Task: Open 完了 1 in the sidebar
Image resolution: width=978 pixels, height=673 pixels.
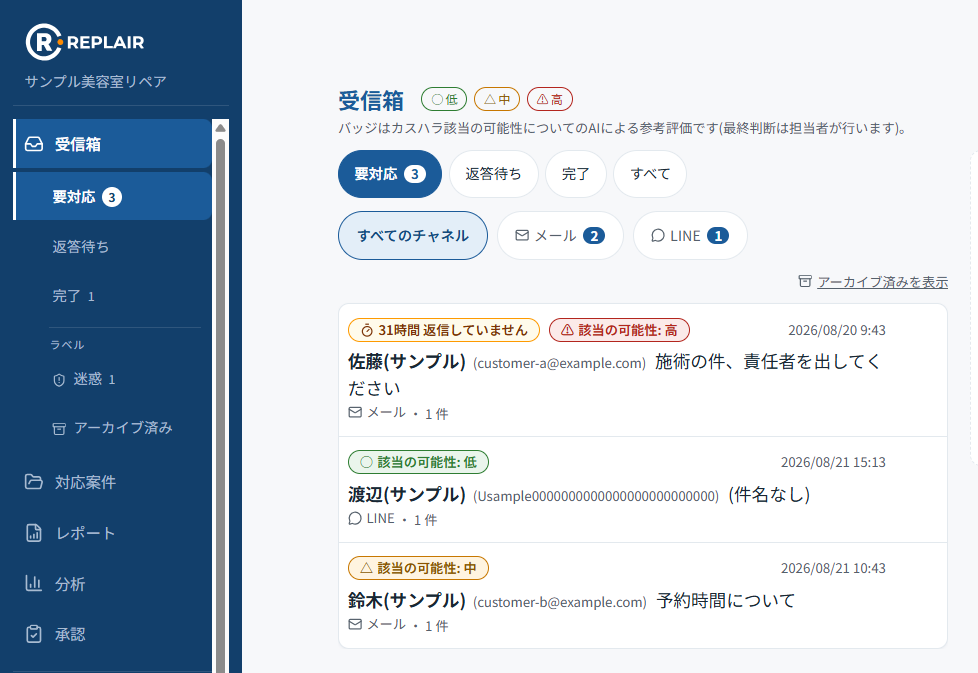Action: pyautogui.click(x=74, y=296)
